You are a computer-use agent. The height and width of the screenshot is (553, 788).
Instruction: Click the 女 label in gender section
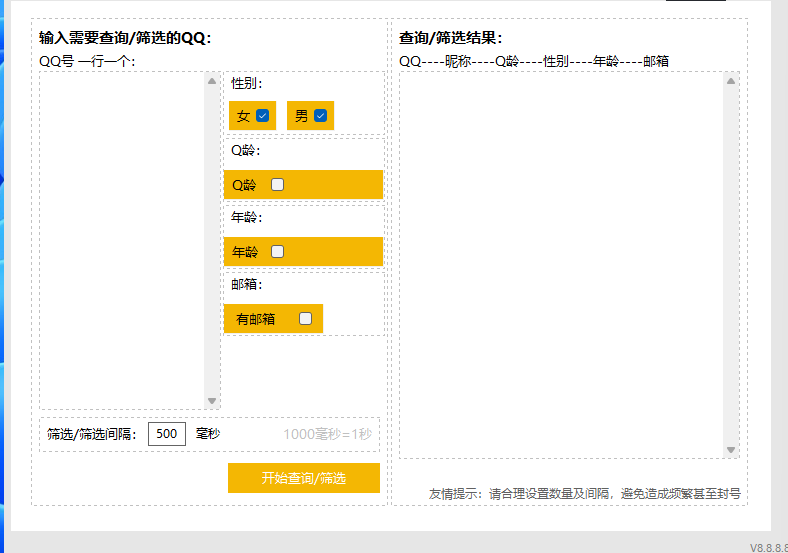pyautogui.click(x=243, y=116)
